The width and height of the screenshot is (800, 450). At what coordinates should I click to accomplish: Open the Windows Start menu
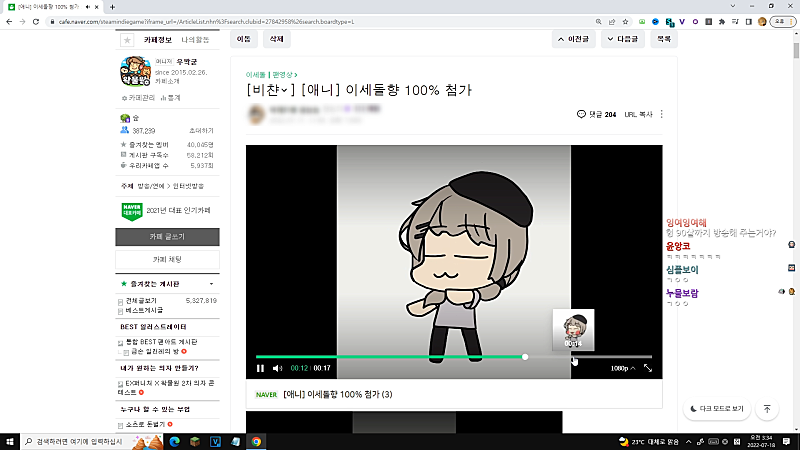coord(10,441)
